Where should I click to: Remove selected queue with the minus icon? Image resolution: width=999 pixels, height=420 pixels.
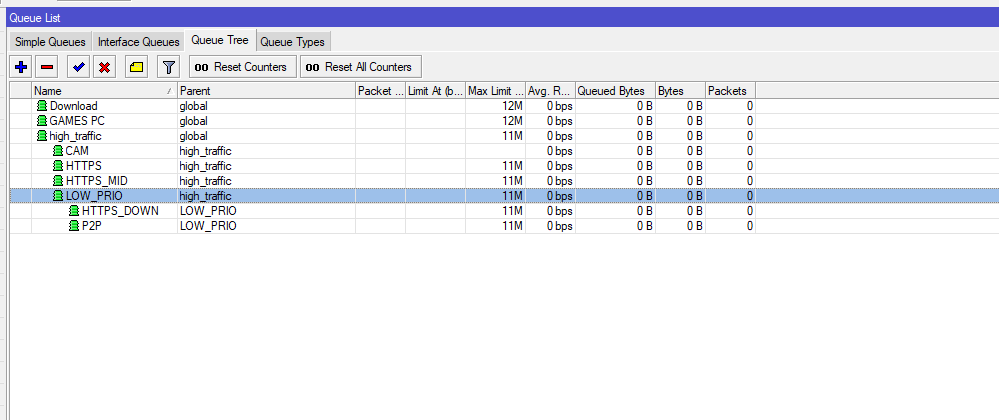coord(47,67)
